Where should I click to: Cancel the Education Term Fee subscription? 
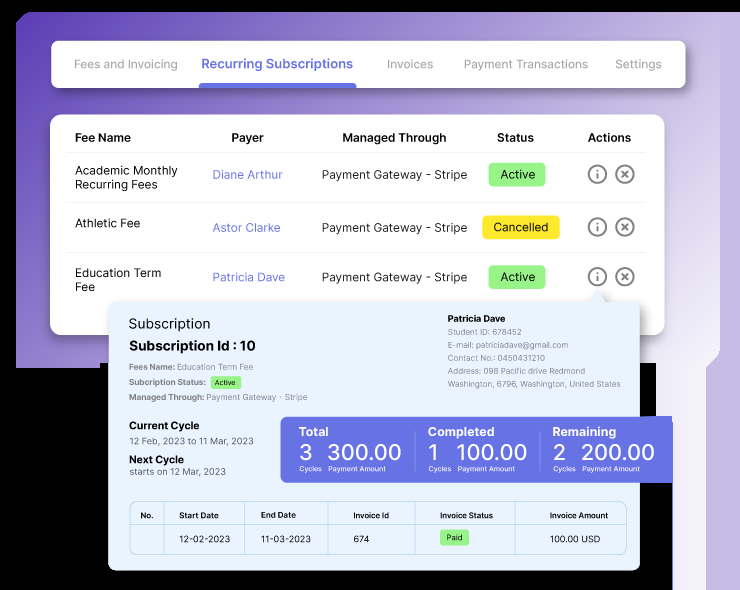(x=625, y=277)
